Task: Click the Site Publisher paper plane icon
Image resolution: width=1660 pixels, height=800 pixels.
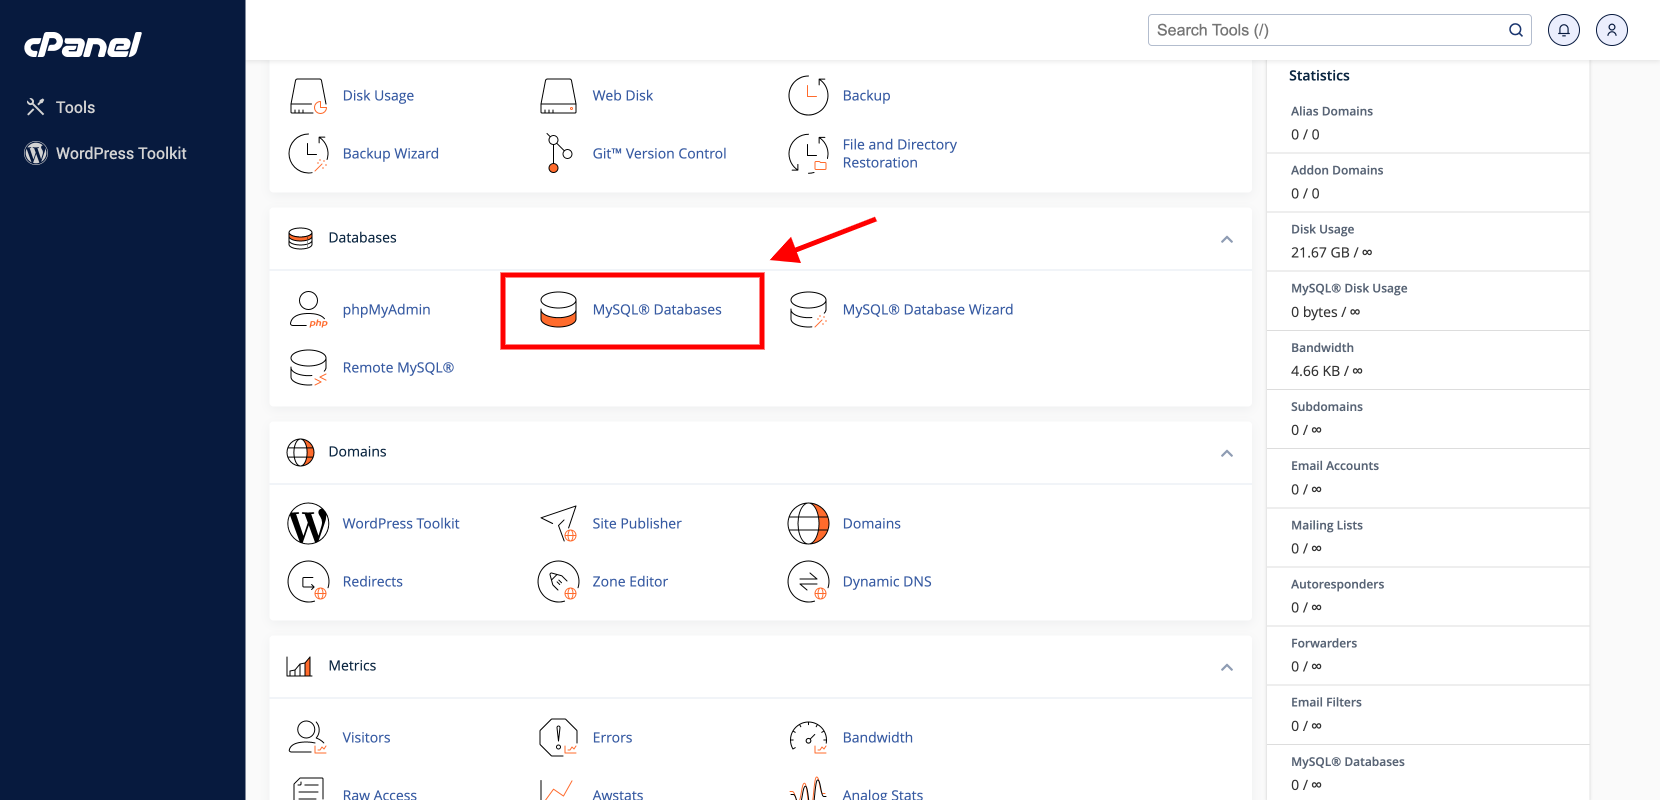Action: pos(558,524)
